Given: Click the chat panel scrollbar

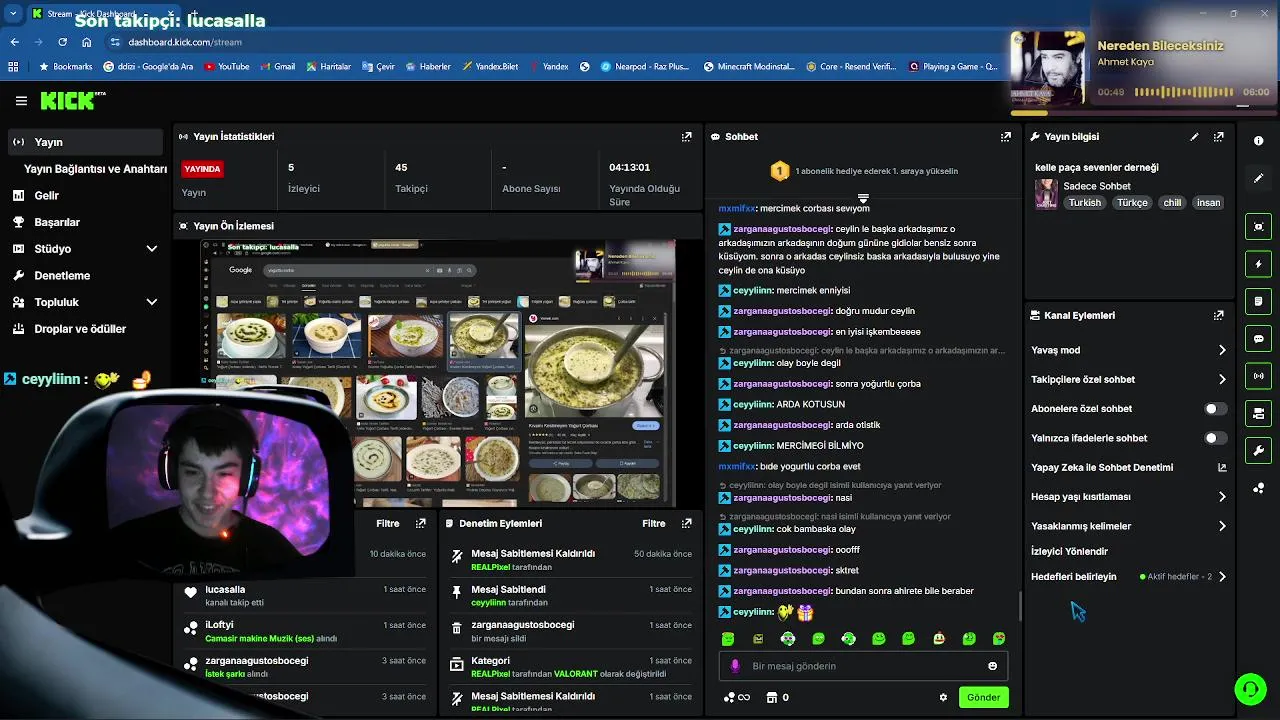Looking at the screenshot, I should coord(1019,606).
